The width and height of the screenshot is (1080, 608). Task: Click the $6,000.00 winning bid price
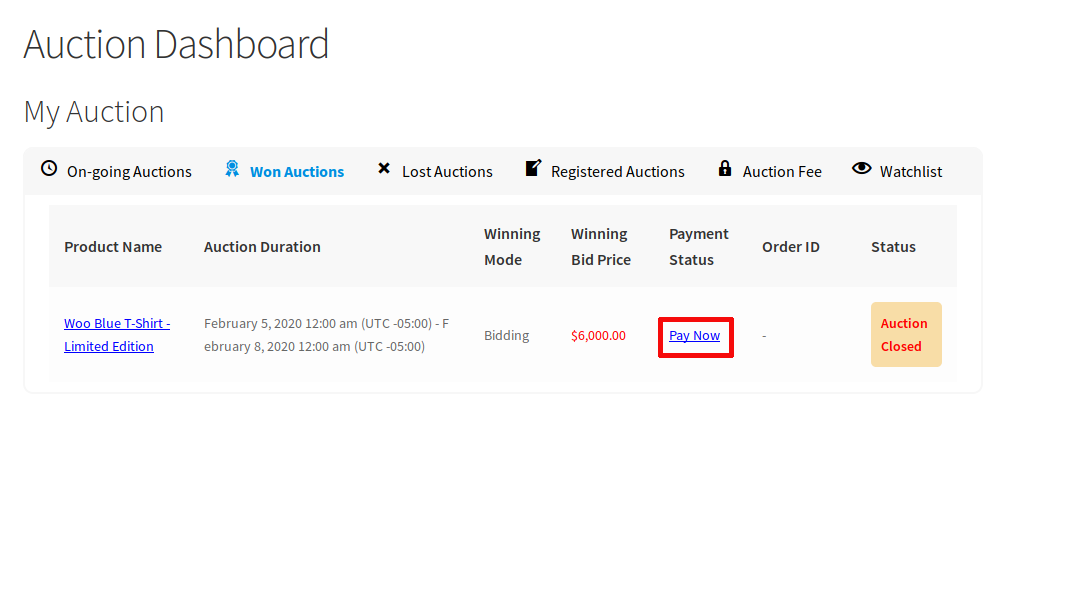pos(598,336)
